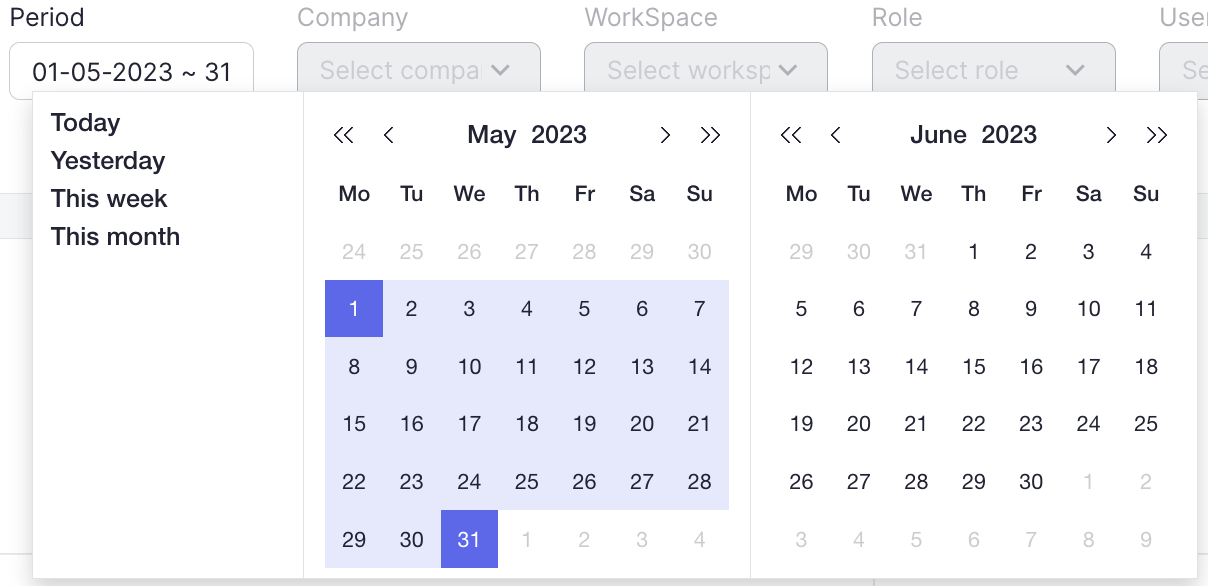Advance May calendar to next month
Image resolution: width=1208 pixels, height=586 pixels.
[x=665, y=135]
